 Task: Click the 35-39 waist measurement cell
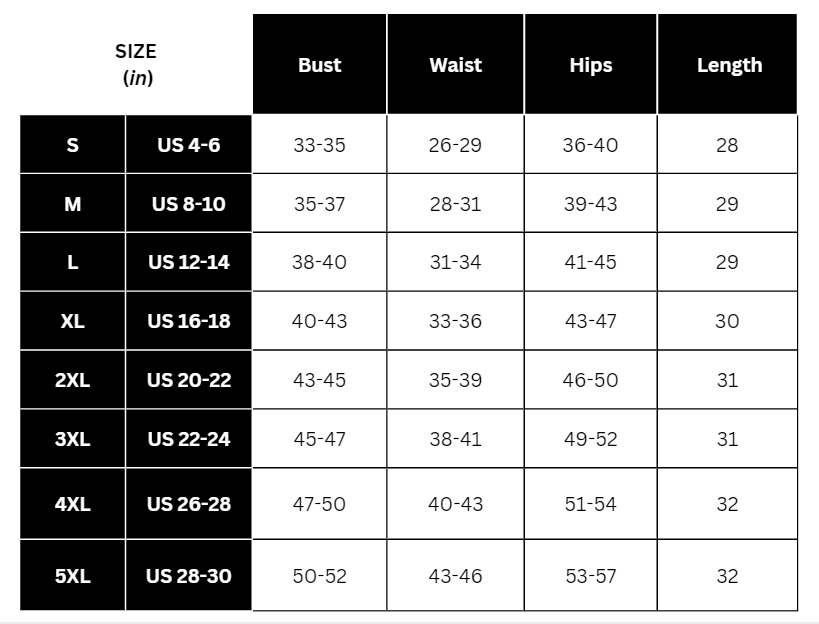455,380
